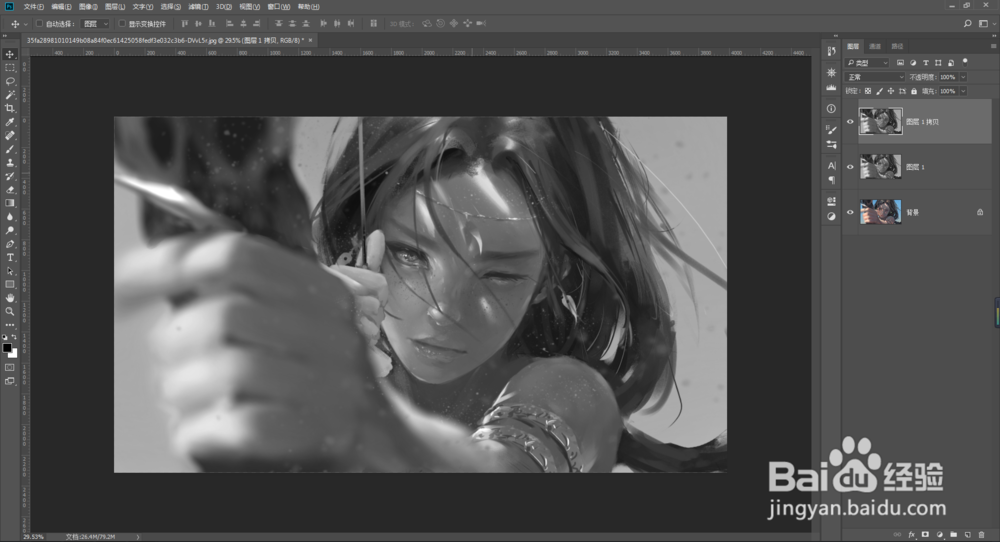Select the Pen tool
The image size is (1000, 542).
pyautogui.click(x=10, y=244)
